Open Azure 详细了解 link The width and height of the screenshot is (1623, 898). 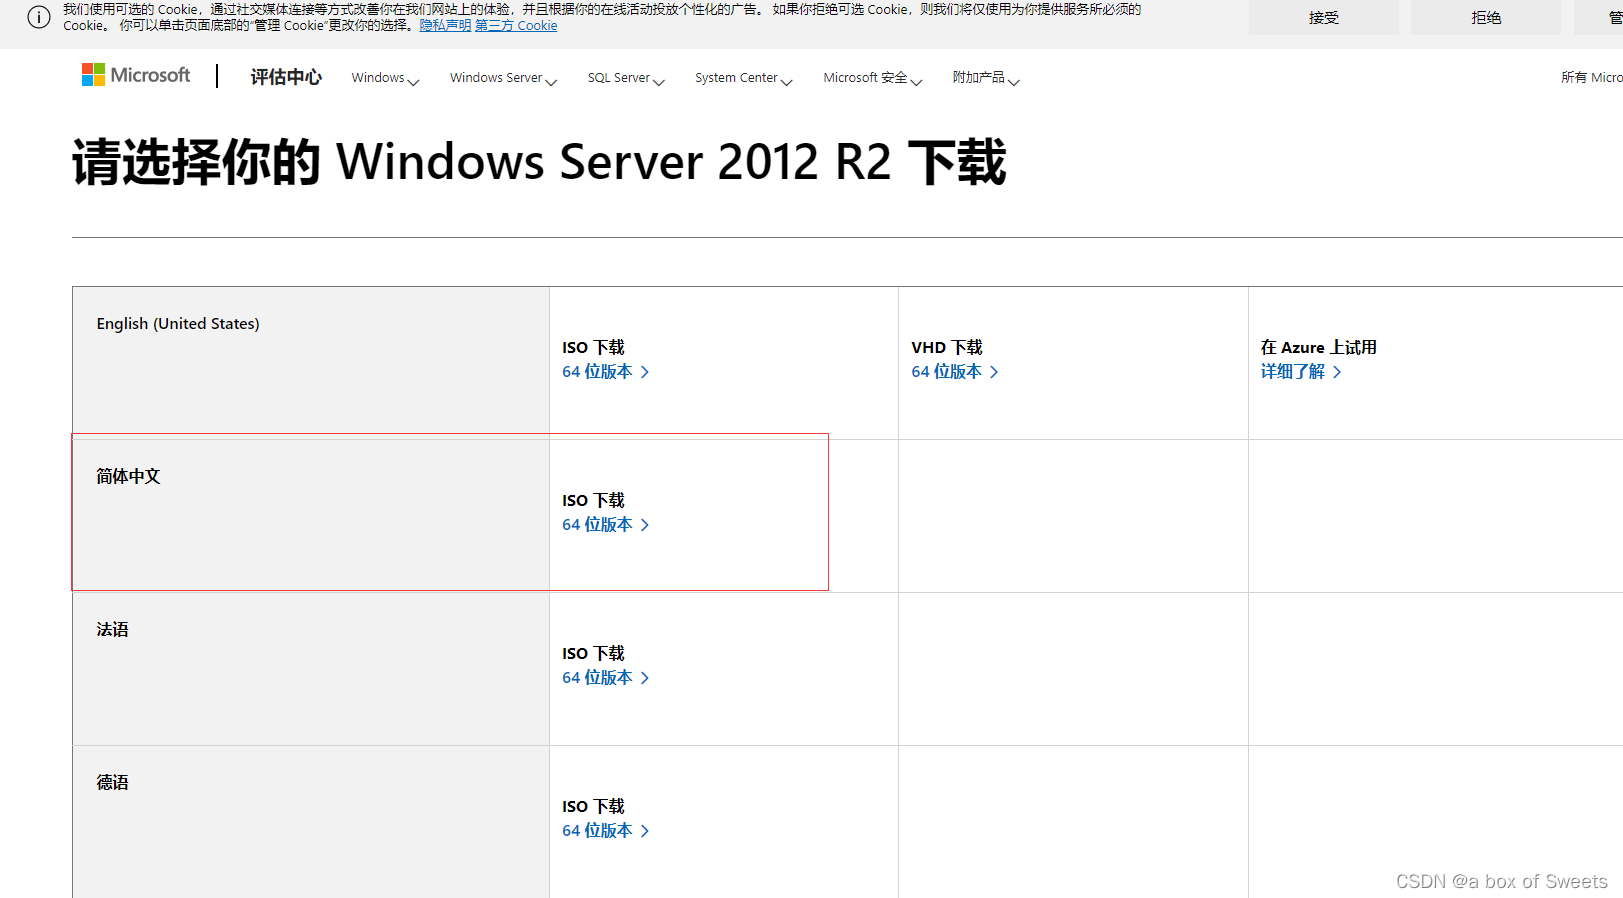click(x=1300, y=371)
